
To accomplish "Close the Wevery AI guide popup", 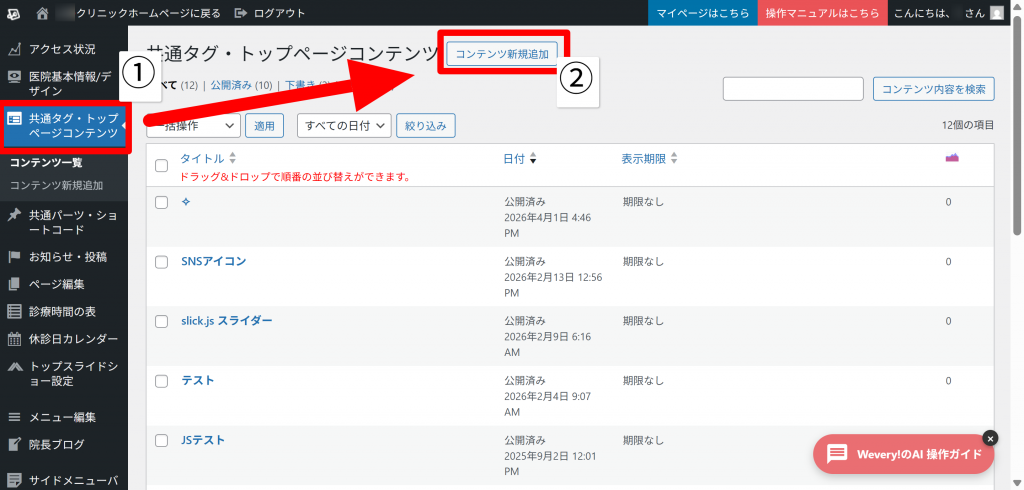I will click(x=990, y=438).
